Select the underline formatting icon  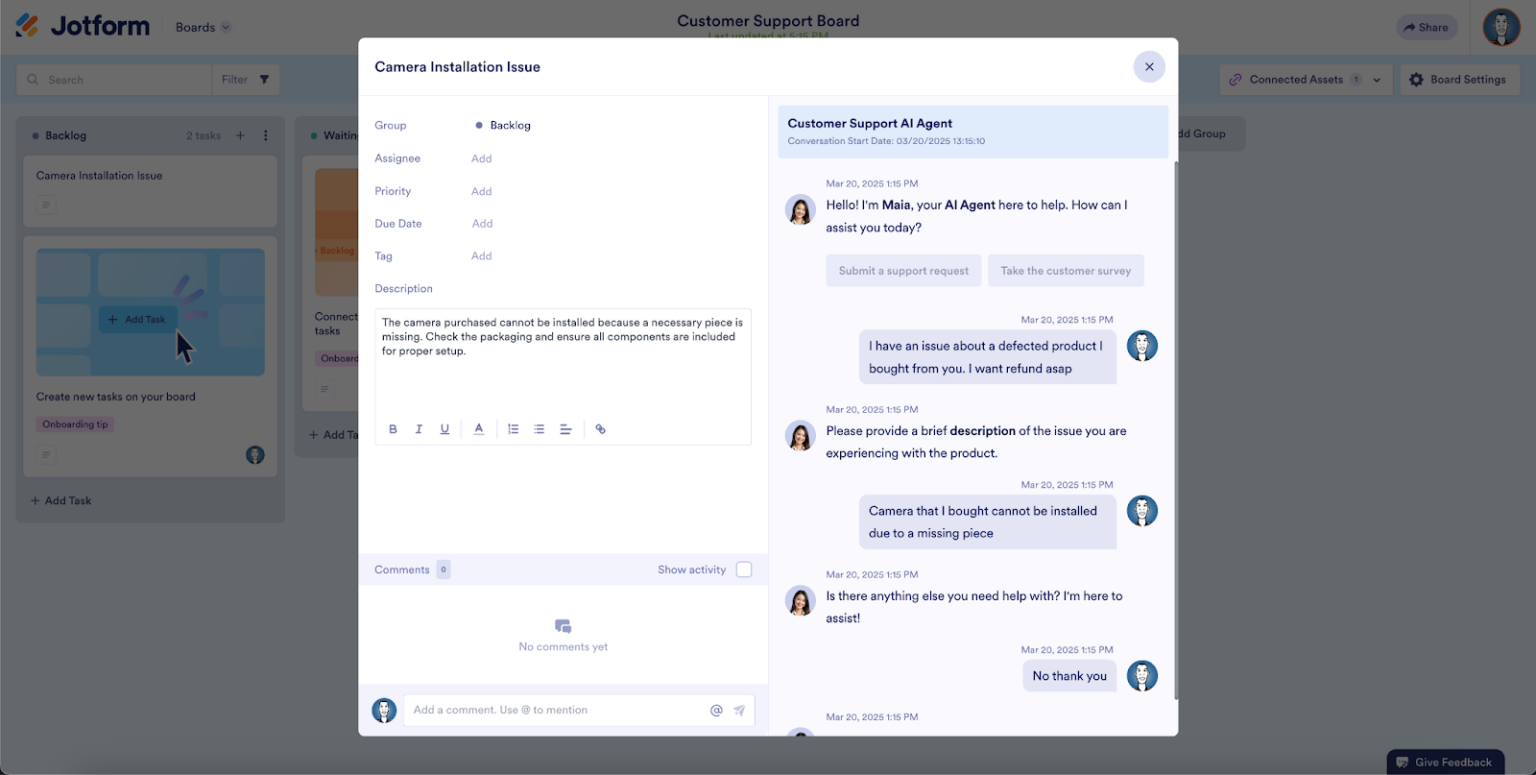tap(444, 429)
